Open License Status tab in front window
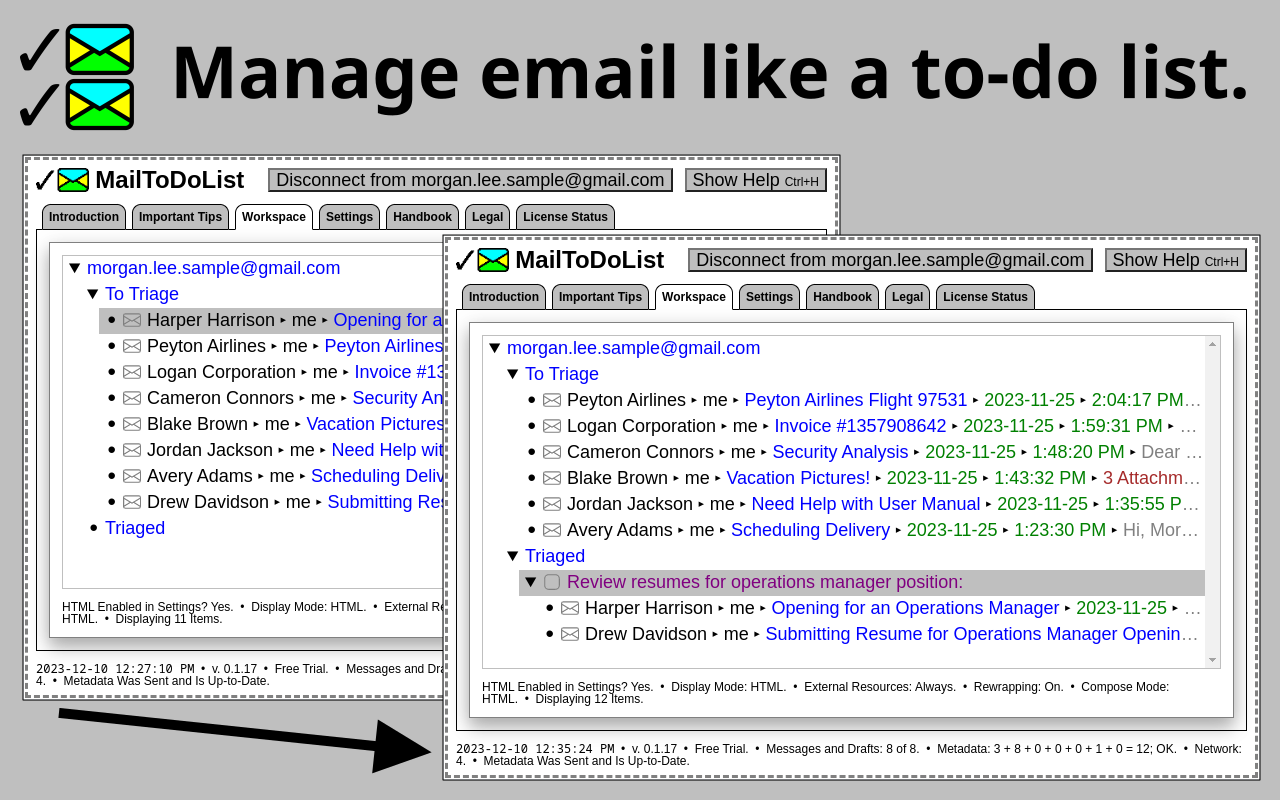1280x800 pixels. click(x=985, y=297)
